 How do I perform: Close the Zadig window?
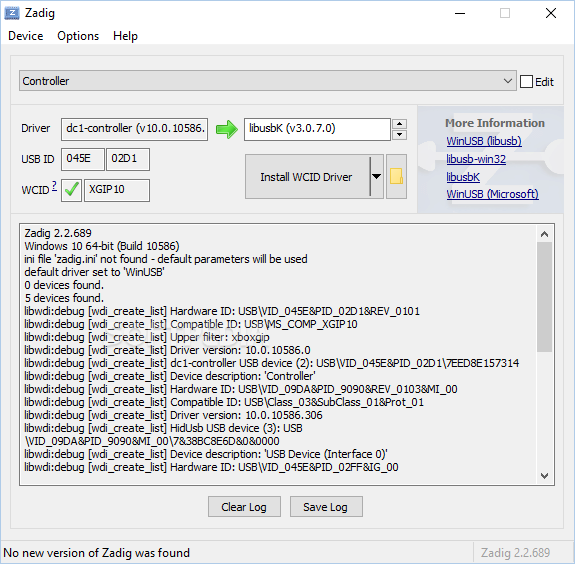pos(550,14)
